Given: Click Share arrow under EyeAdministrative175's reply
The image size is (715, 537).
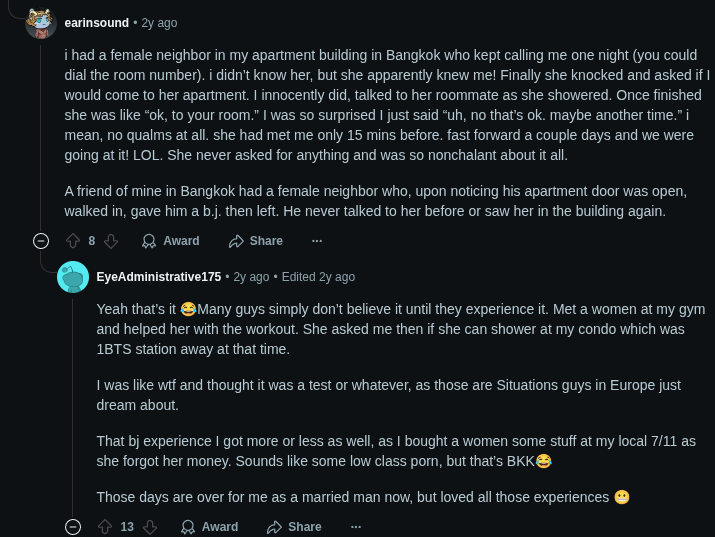Looking at the screenshot, I should pos(275,527).
